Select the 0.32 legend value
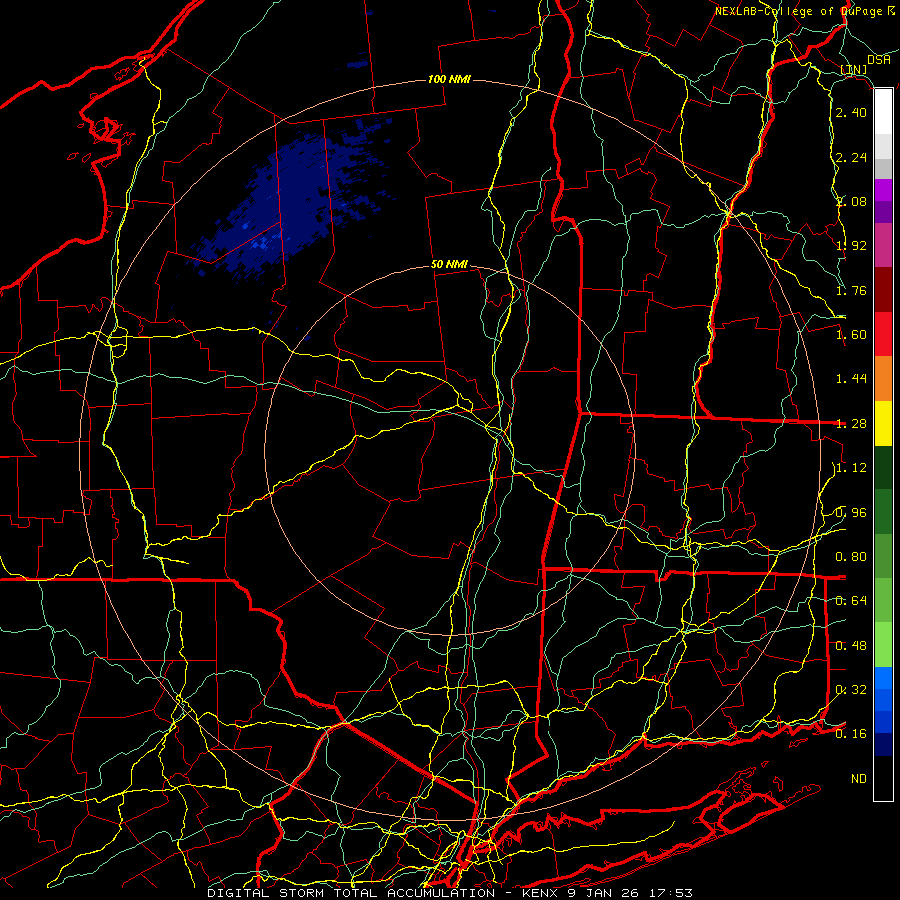The height and width of the screenshot is (900, 900). pyautogui.click(x=851, y=690)
